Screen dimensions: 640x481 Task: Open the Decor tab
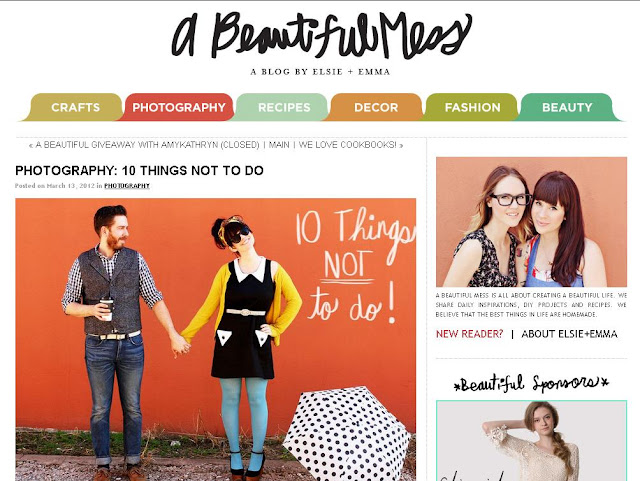click(x=376, y=107)
